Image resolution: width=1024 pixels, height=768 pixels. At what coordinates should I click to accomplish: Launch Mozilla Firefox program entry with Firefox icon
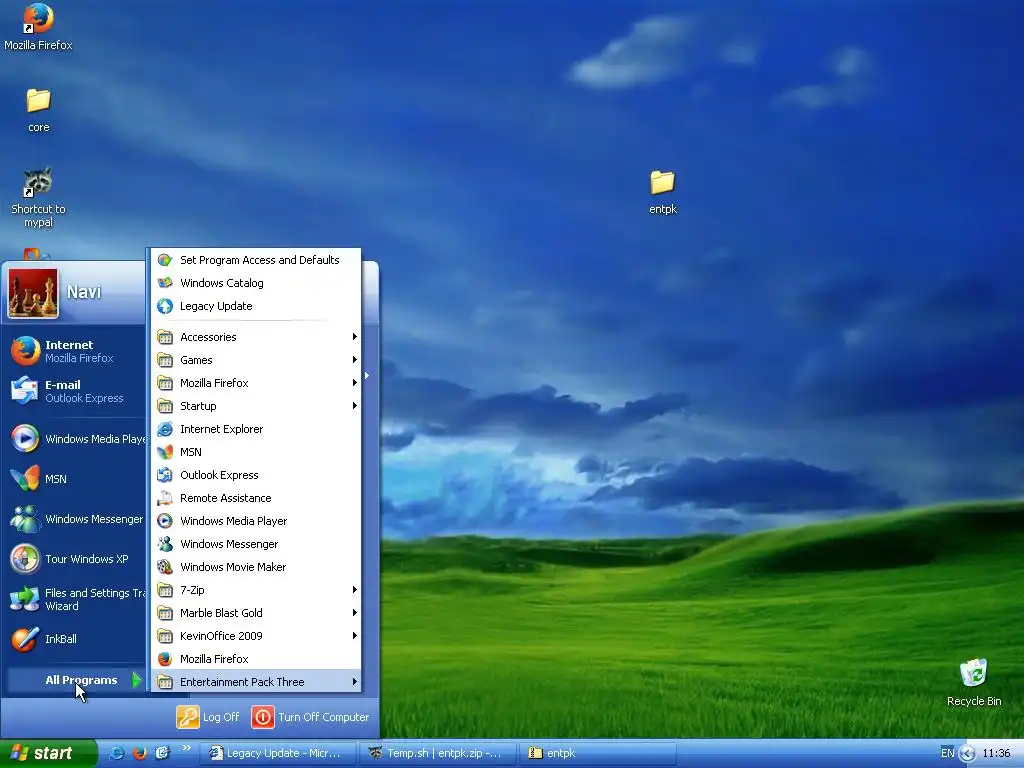[256, 659]
